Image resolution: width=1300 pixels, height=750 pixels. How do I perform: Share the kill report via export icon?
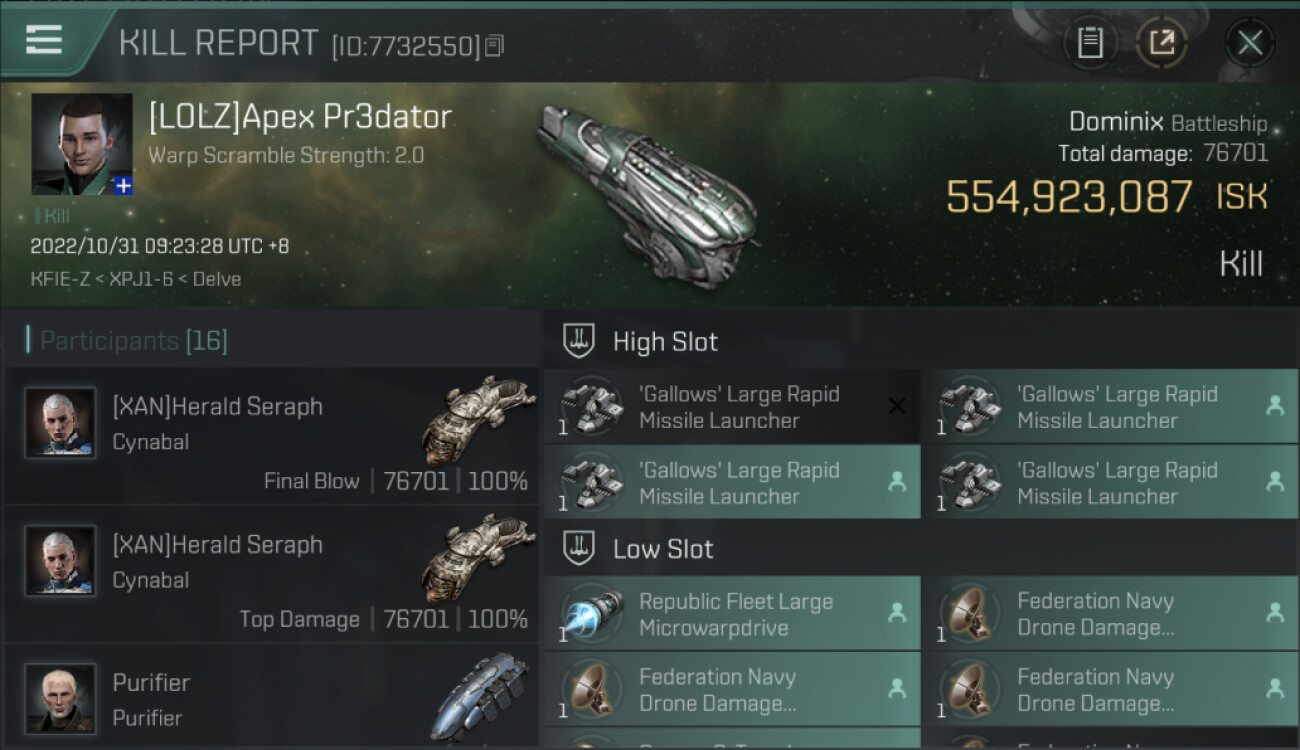(1162, 43)
